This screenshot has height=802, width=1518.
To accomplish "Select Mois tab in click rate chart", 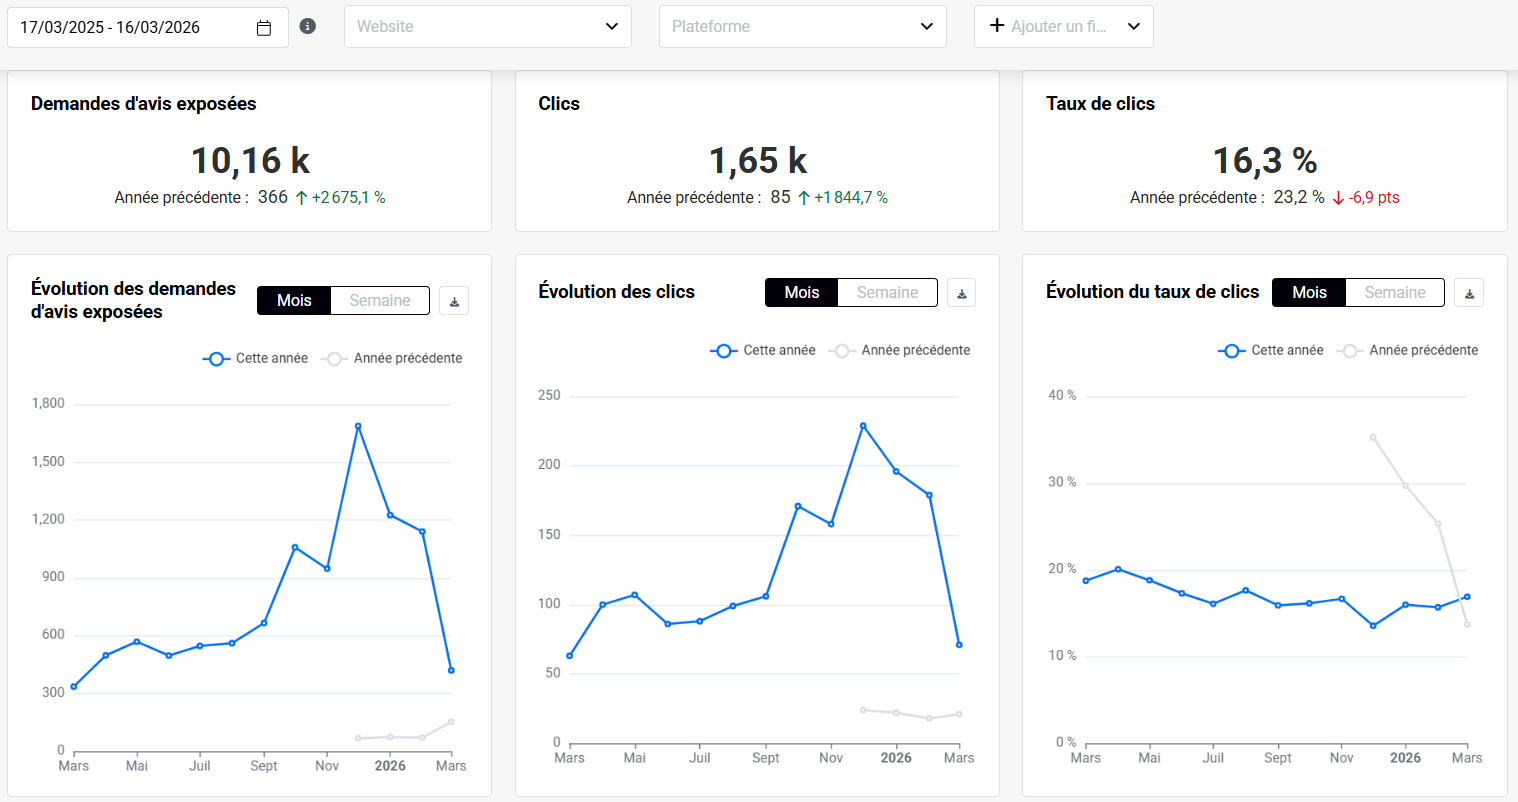I will [x=1309, y=292].
